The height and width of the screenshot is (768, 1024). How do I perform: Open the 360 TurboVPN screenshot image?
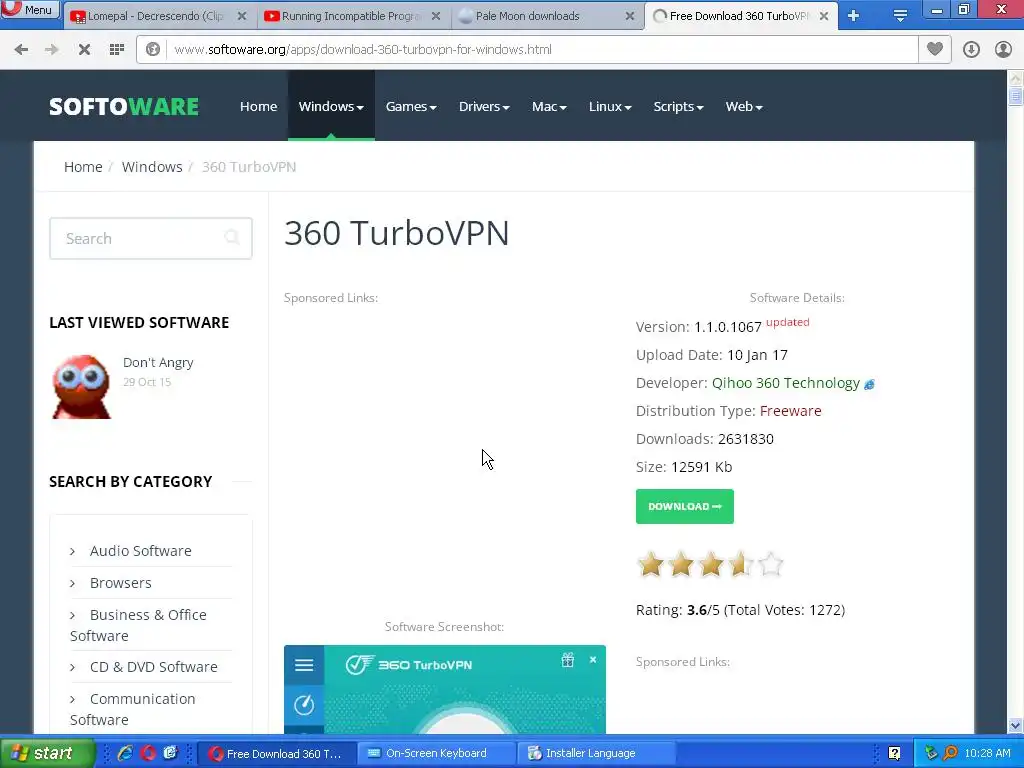click(x=445, y=689)
